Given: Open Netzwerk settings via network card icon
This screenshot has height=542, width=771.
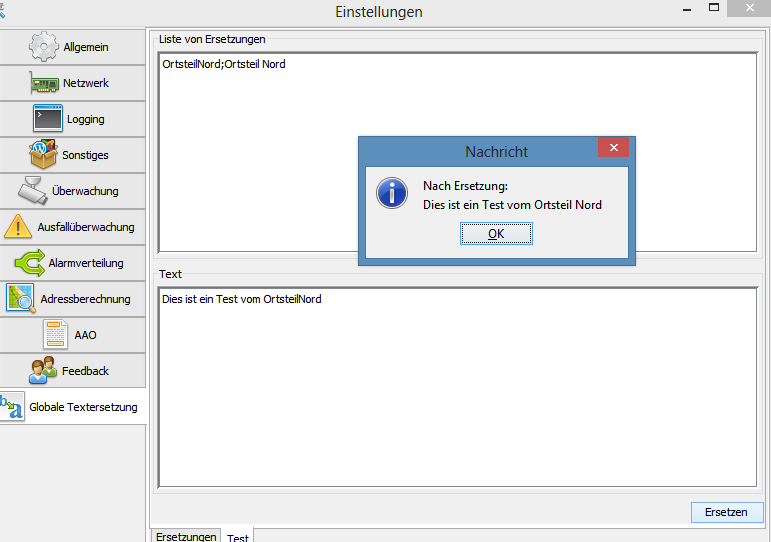Looking at the screenshot, I should pyautogui.click(x=45, y=83).
